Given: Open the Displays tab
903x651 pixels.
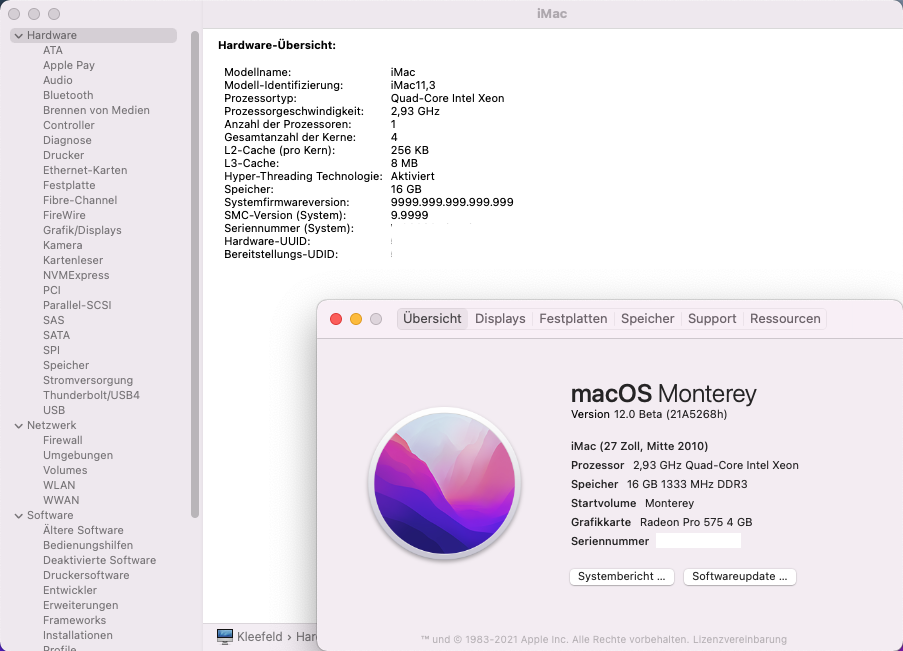Looking at the screenshot, I should [500, 319].
